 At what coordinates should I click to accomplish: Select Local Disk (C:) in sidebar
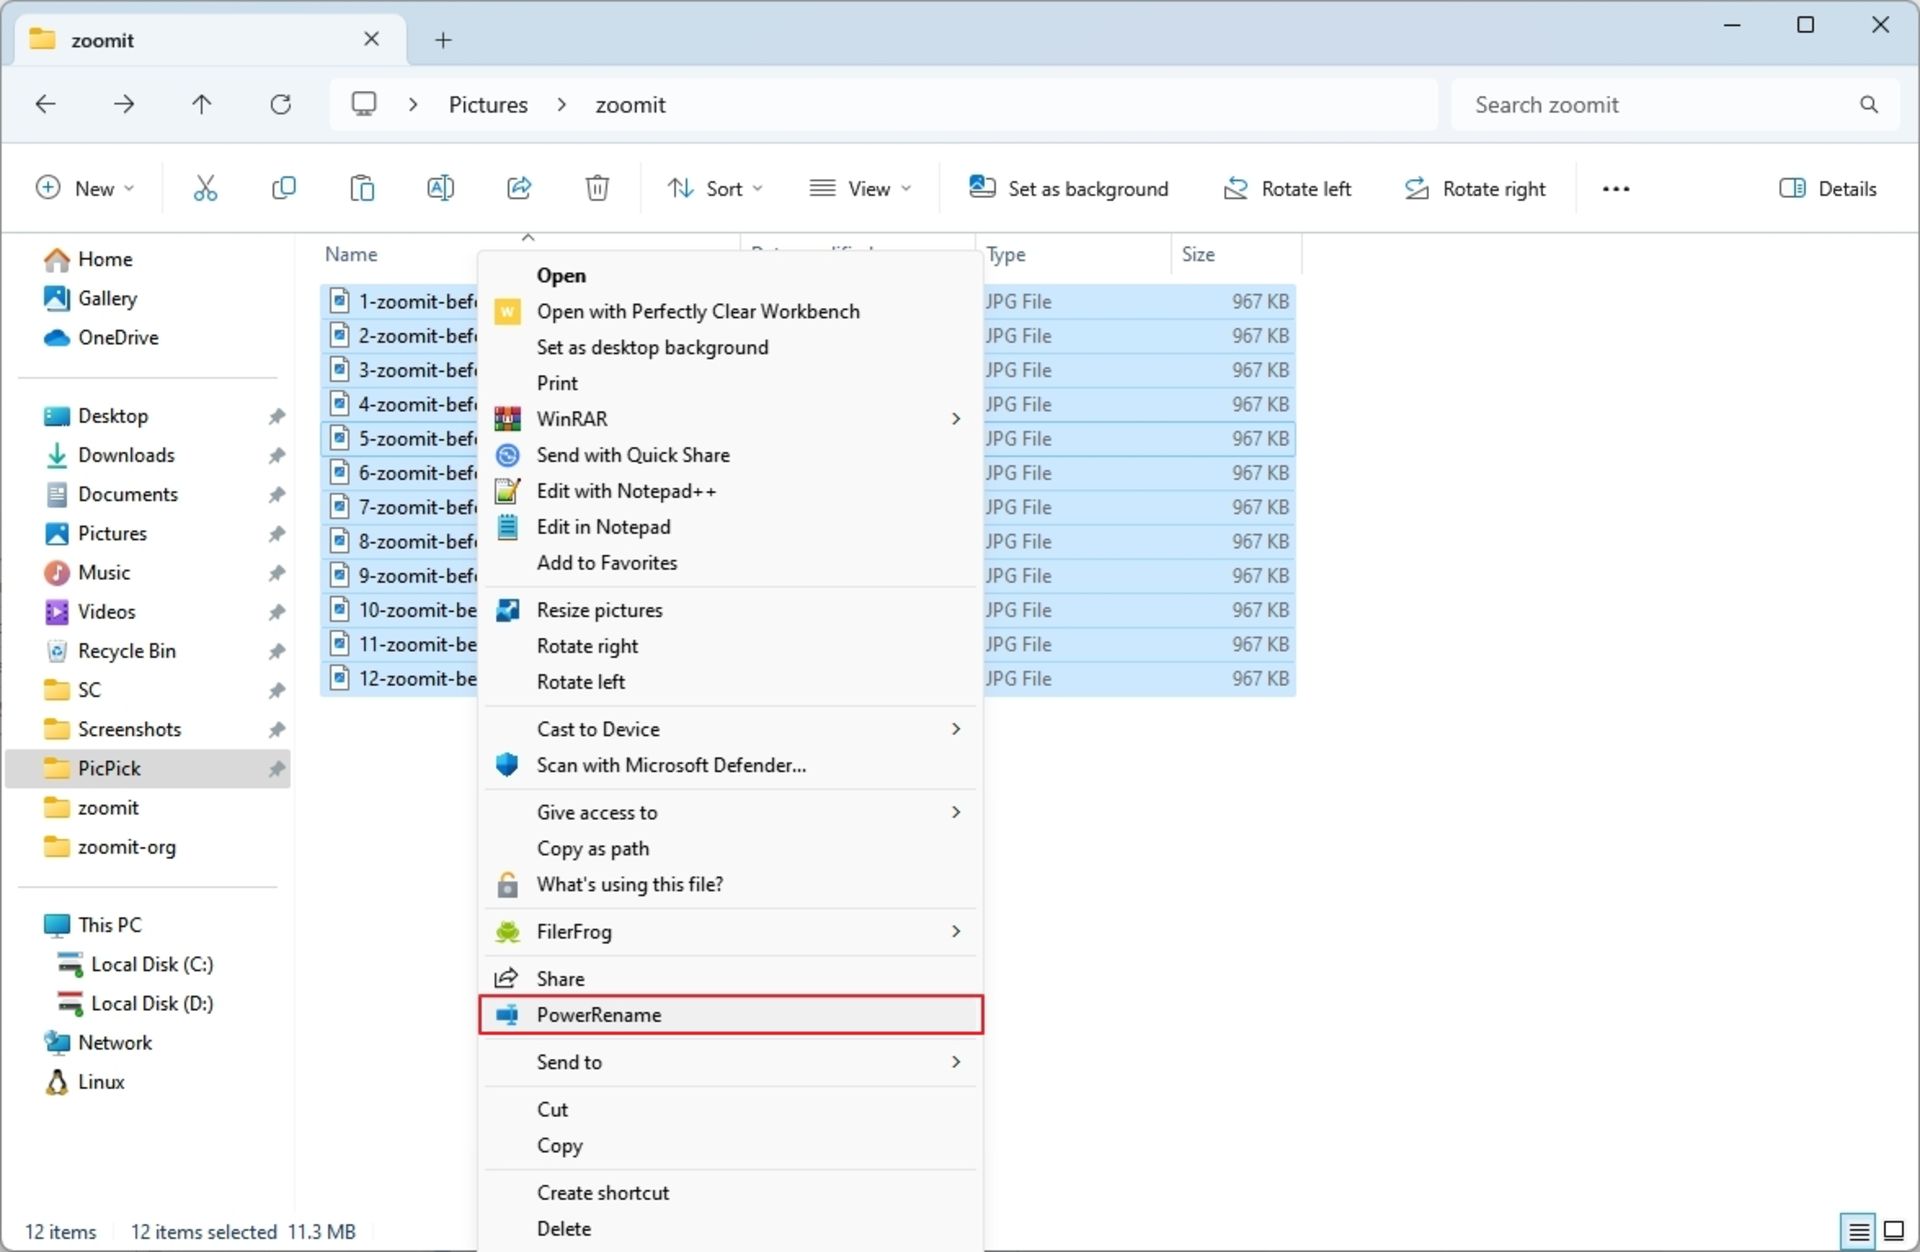(x=152, y=964)
